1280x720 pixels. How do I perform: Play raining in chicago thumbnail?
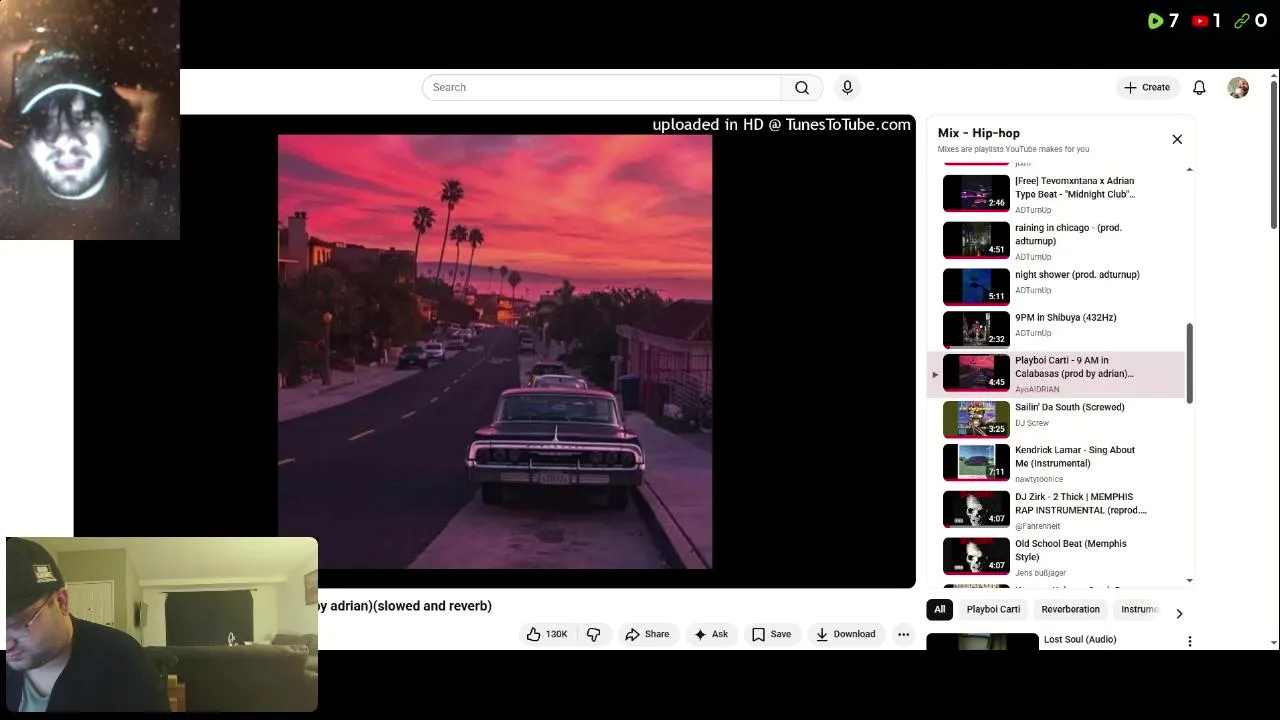tap(976, 240)
